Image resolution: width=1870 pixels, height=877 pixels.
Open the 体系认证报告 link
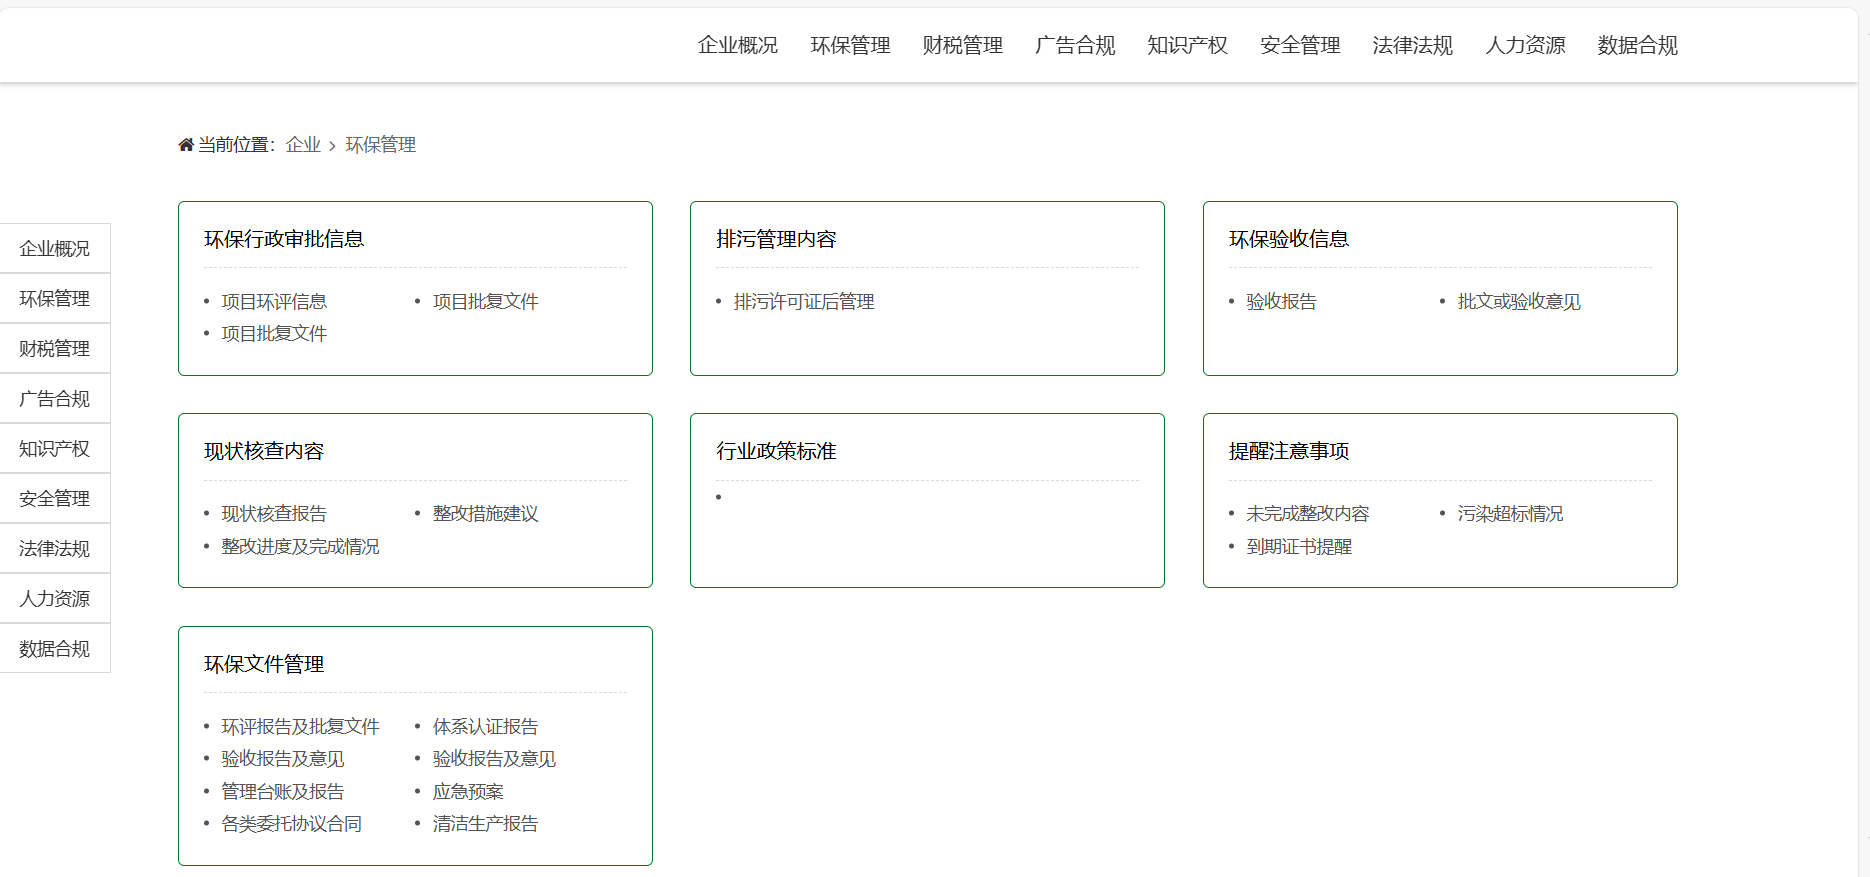(485, 726)
